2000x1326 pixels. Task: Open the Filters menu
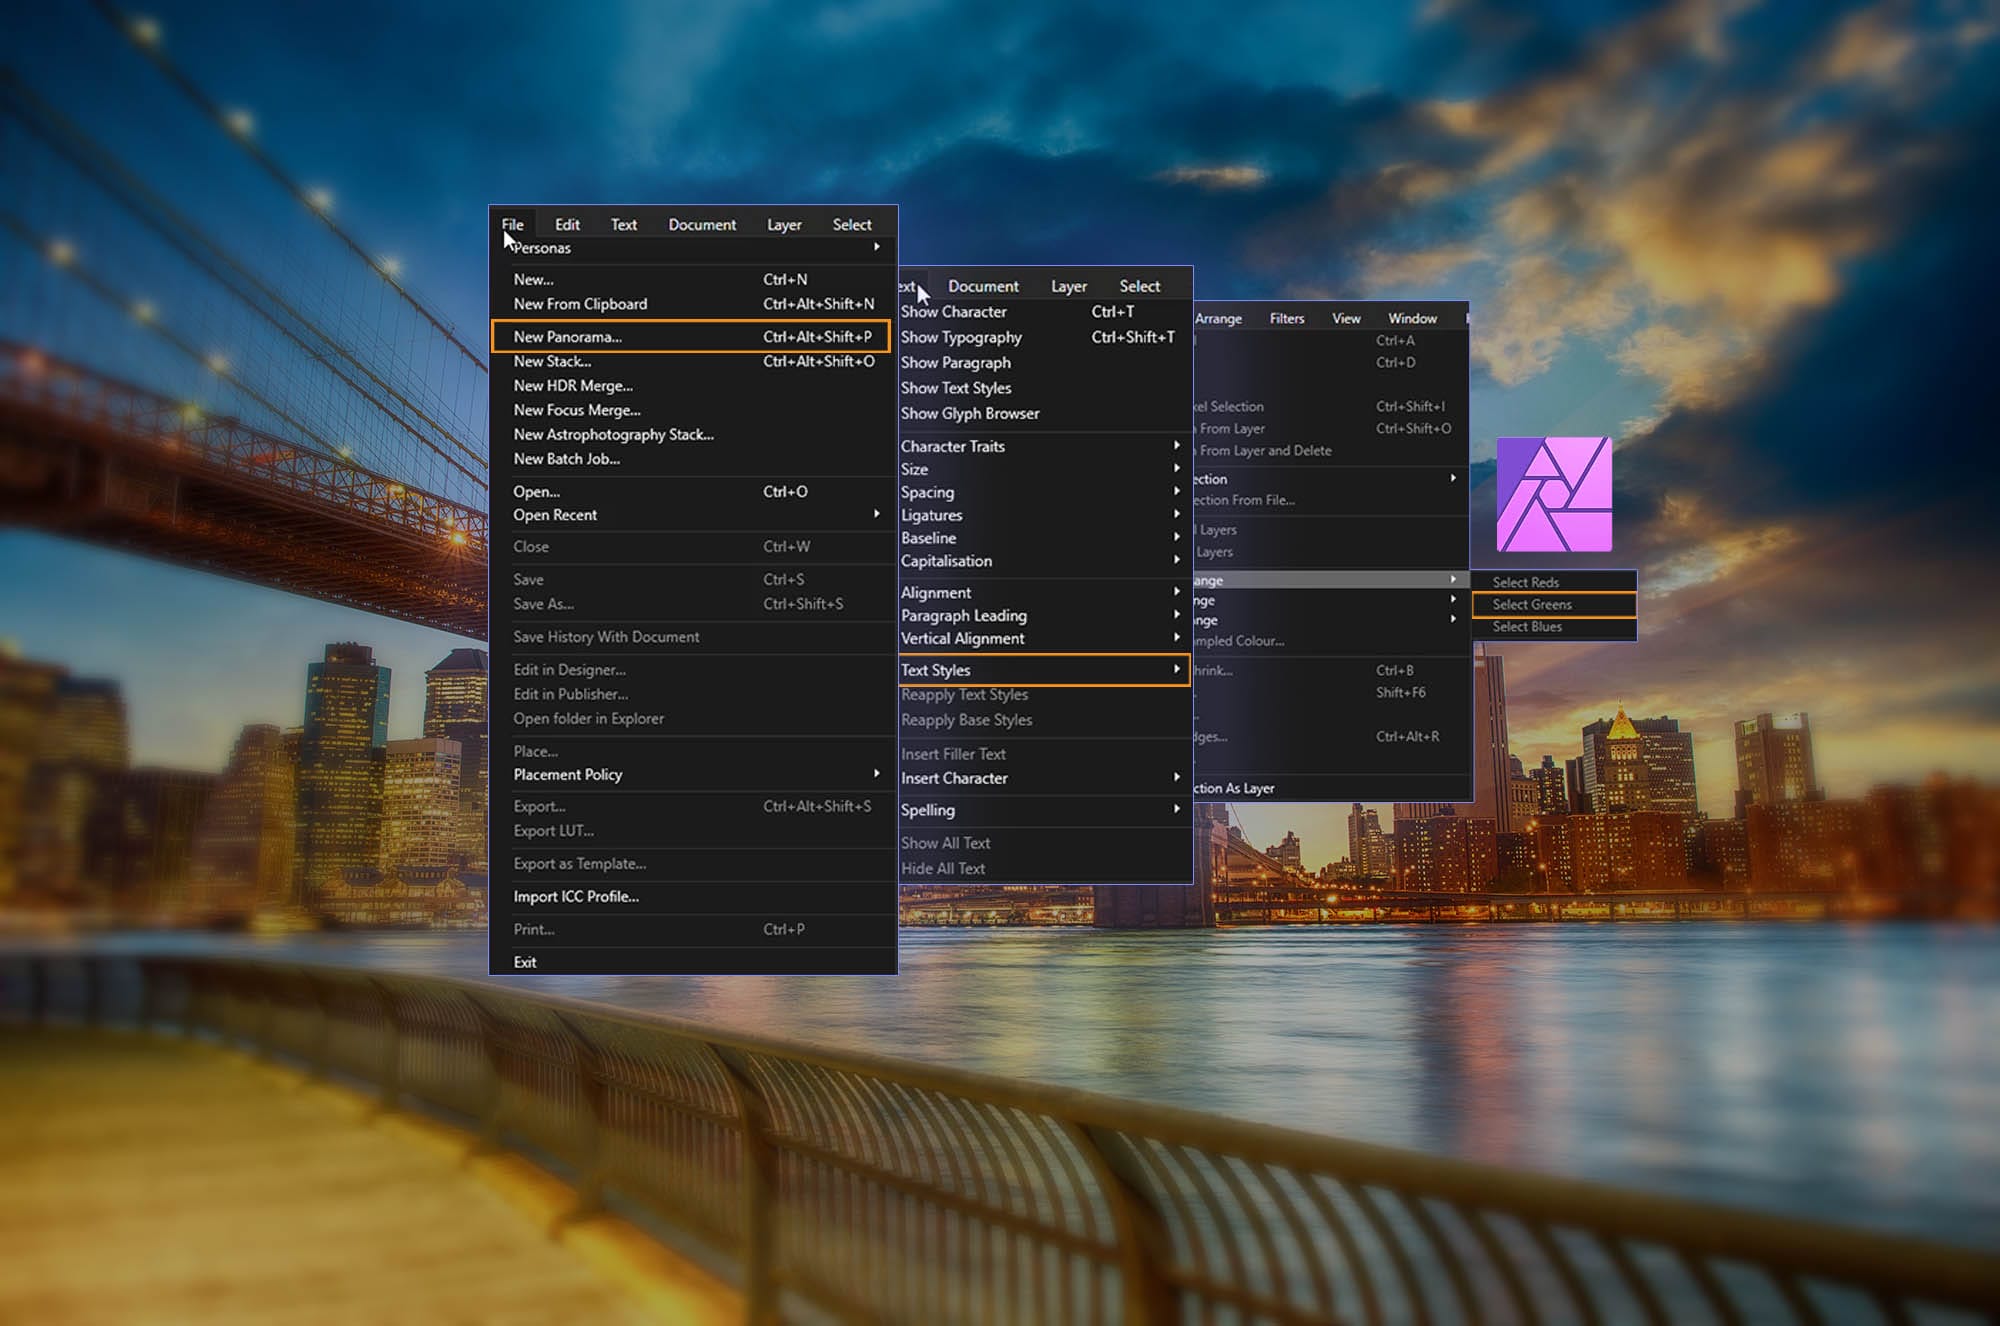point(1286,317)
